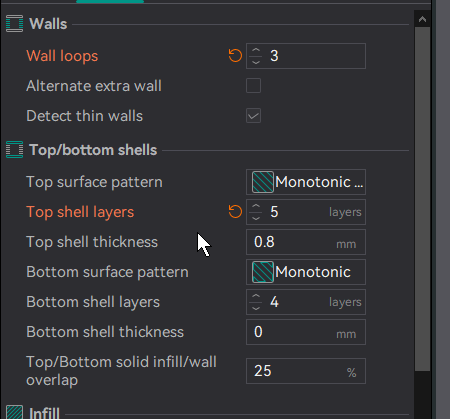Image resolution: width=450 pixels, height=419 pixels.
Task: Click the vertical scrollbar thumb
Action: point(422,199)
